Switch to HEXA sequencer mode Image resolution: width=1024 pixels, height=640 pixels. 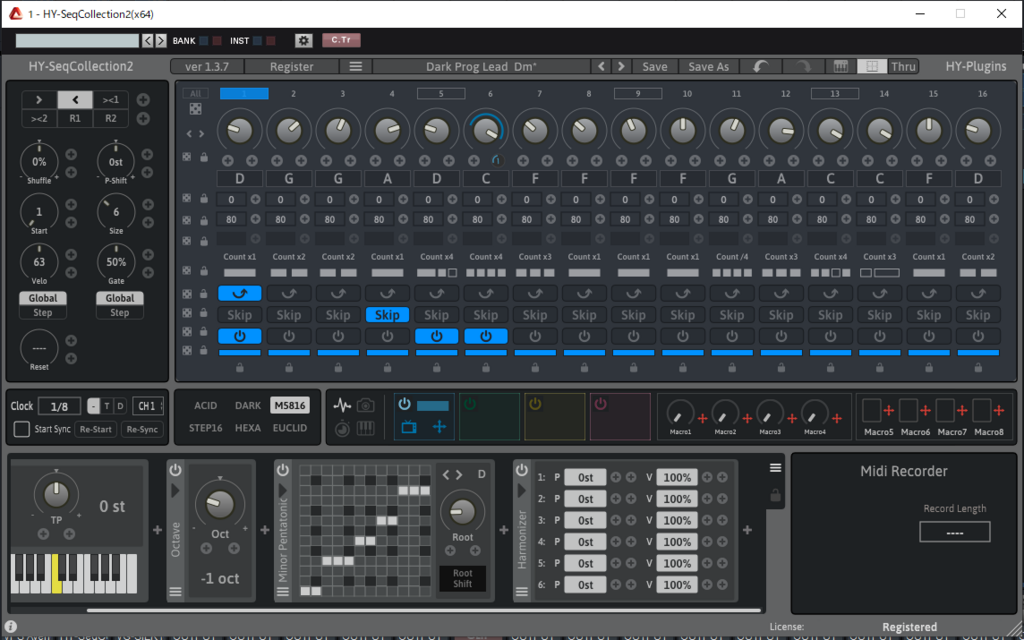click(x=248, y=428)
